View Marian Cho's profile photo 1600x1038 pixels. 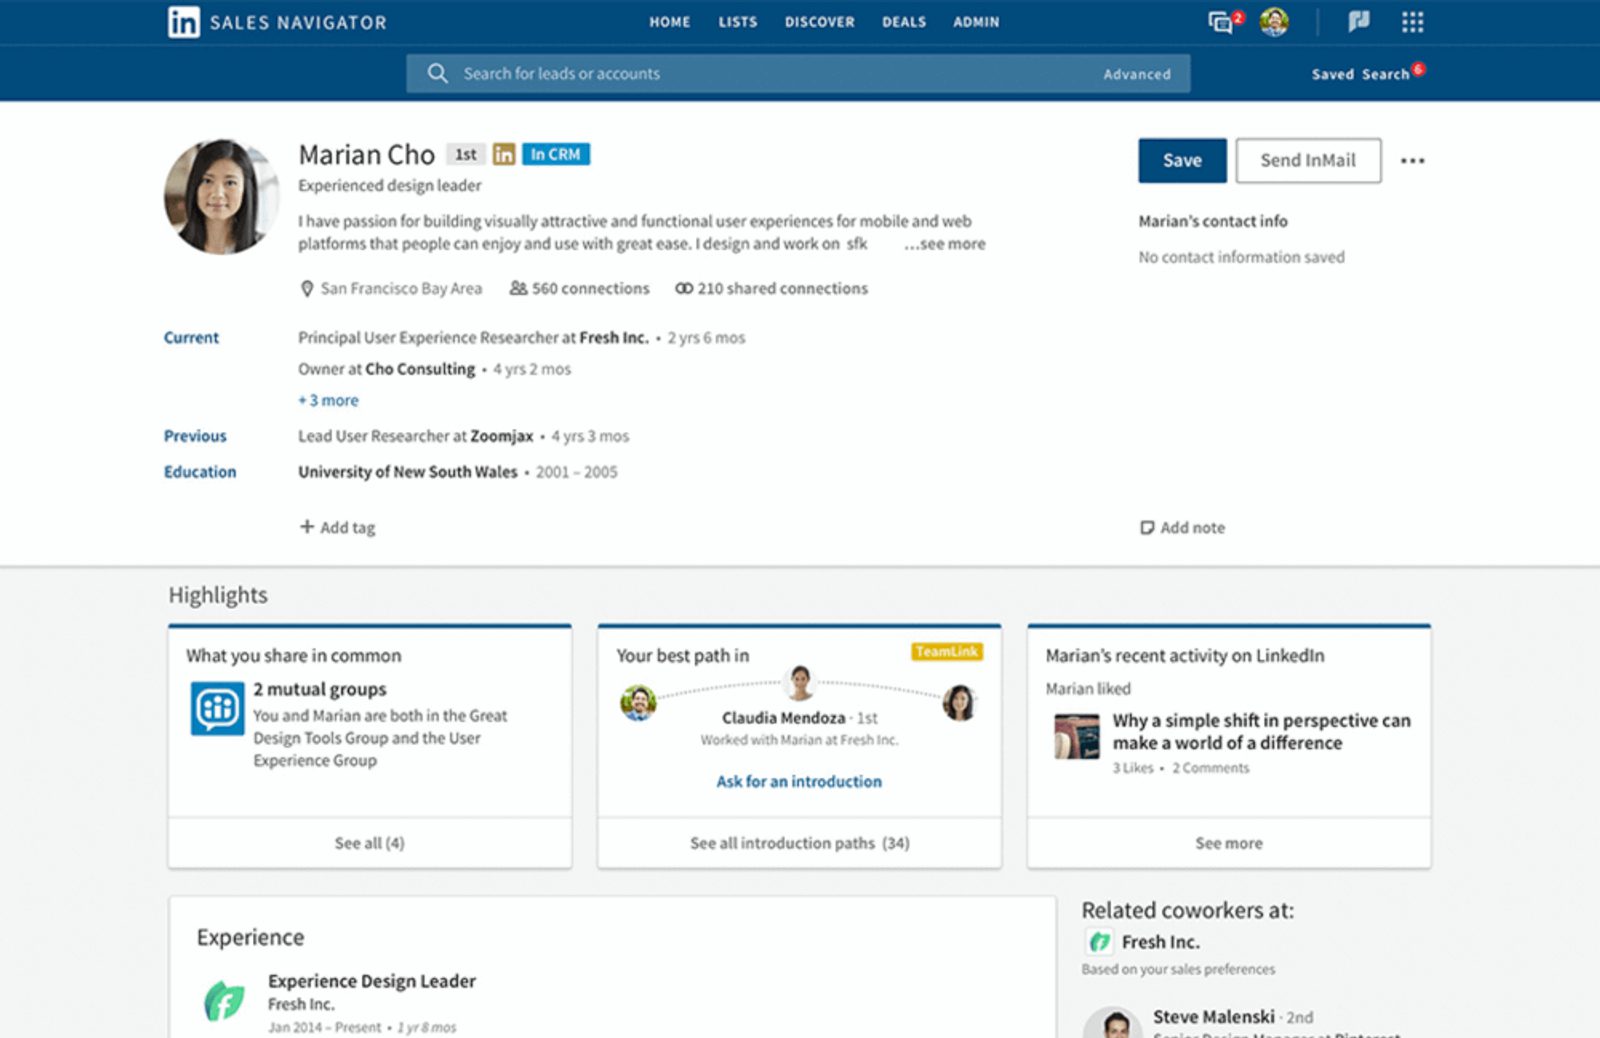[x=221, y=197]
